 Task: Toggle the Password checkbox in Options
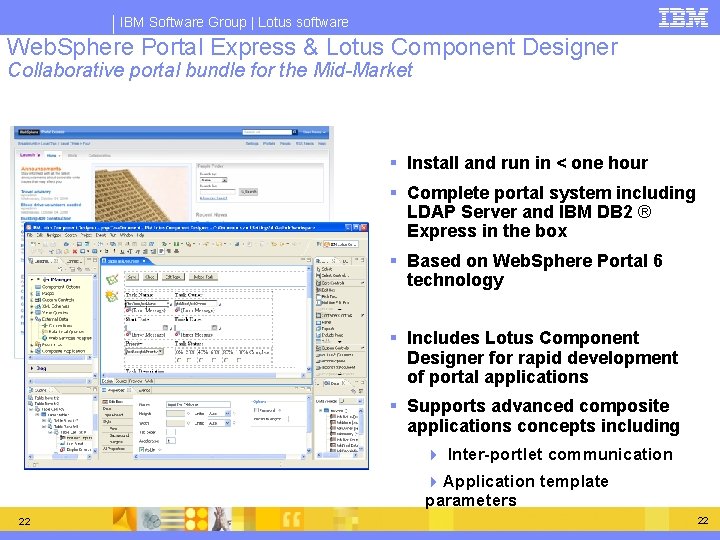pos(255,410)
